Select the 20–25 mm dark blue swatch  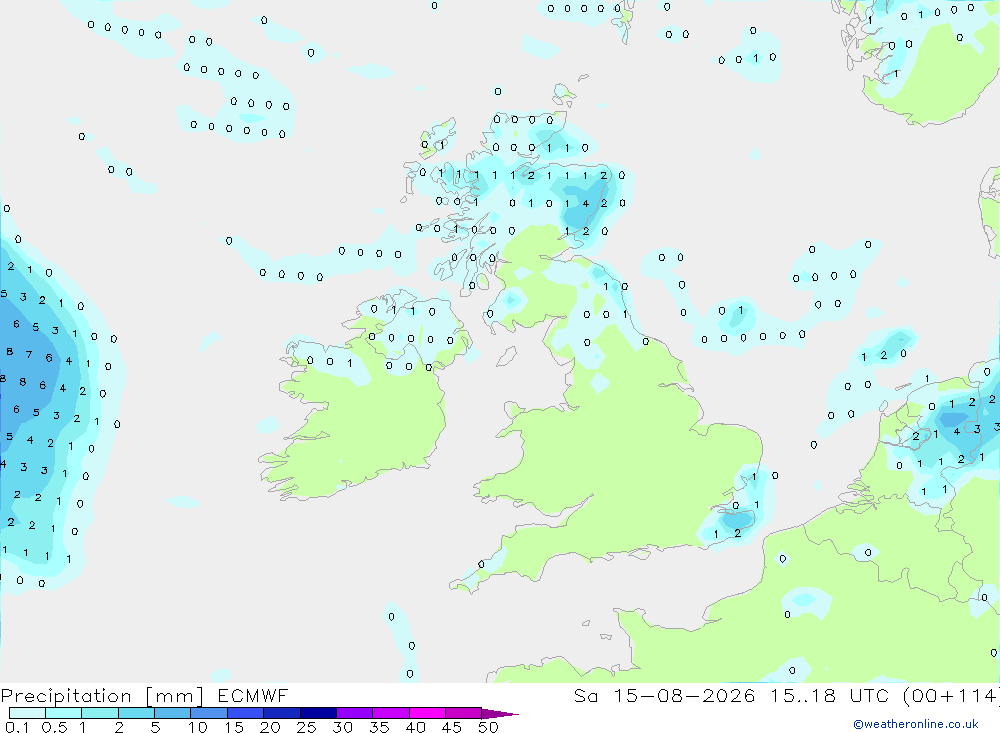point(281,713)
